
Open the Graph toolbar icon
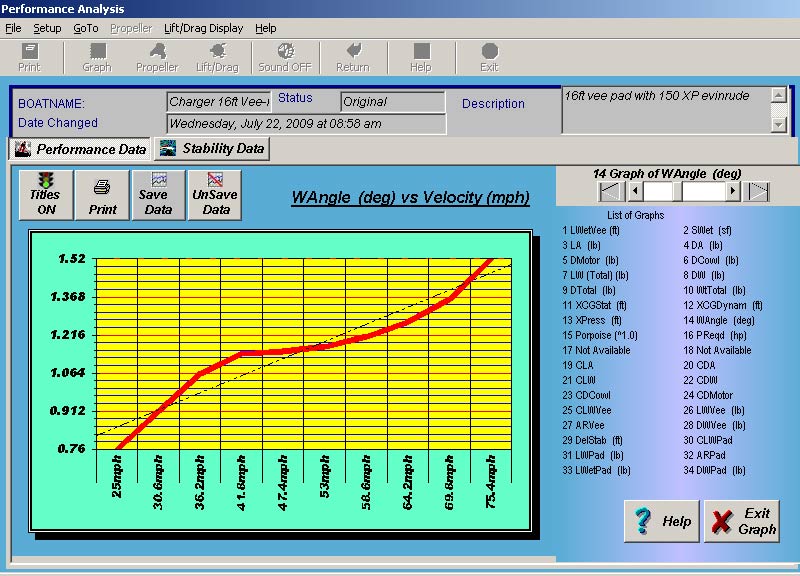97,58
